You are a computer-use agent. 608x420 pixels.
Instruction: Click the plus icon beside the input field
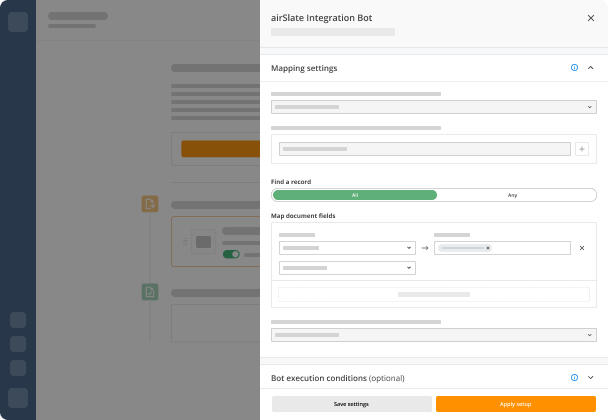pos(582,149)
